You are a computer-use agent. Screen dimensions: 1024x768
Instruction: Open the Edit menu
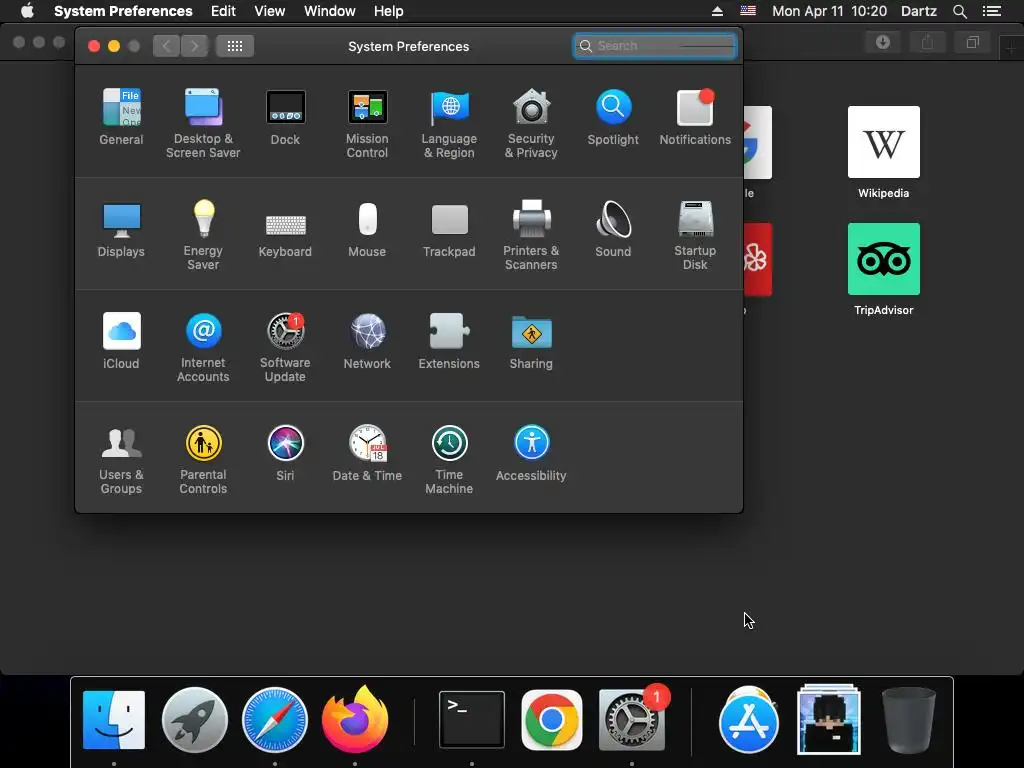(223, 11)
